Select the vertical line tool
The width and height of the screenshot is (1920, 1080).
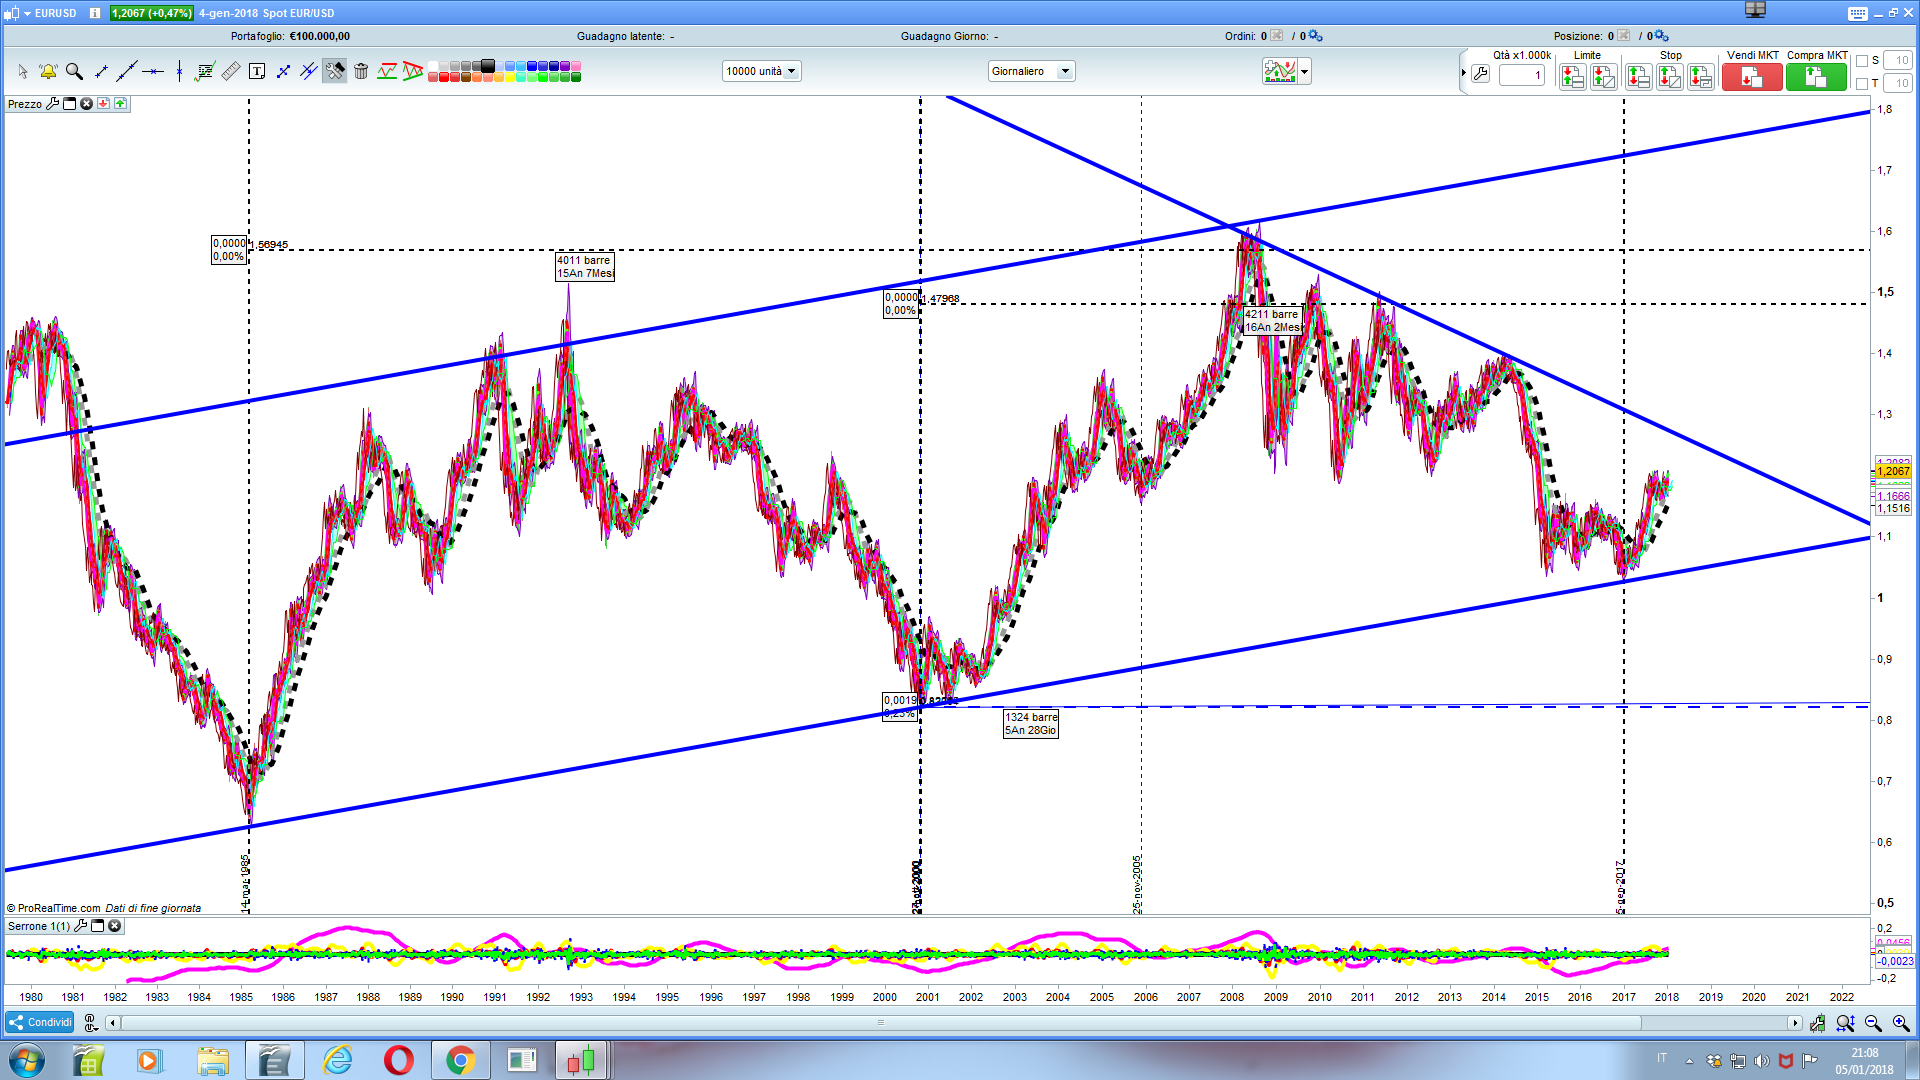(x=179, y=71)
